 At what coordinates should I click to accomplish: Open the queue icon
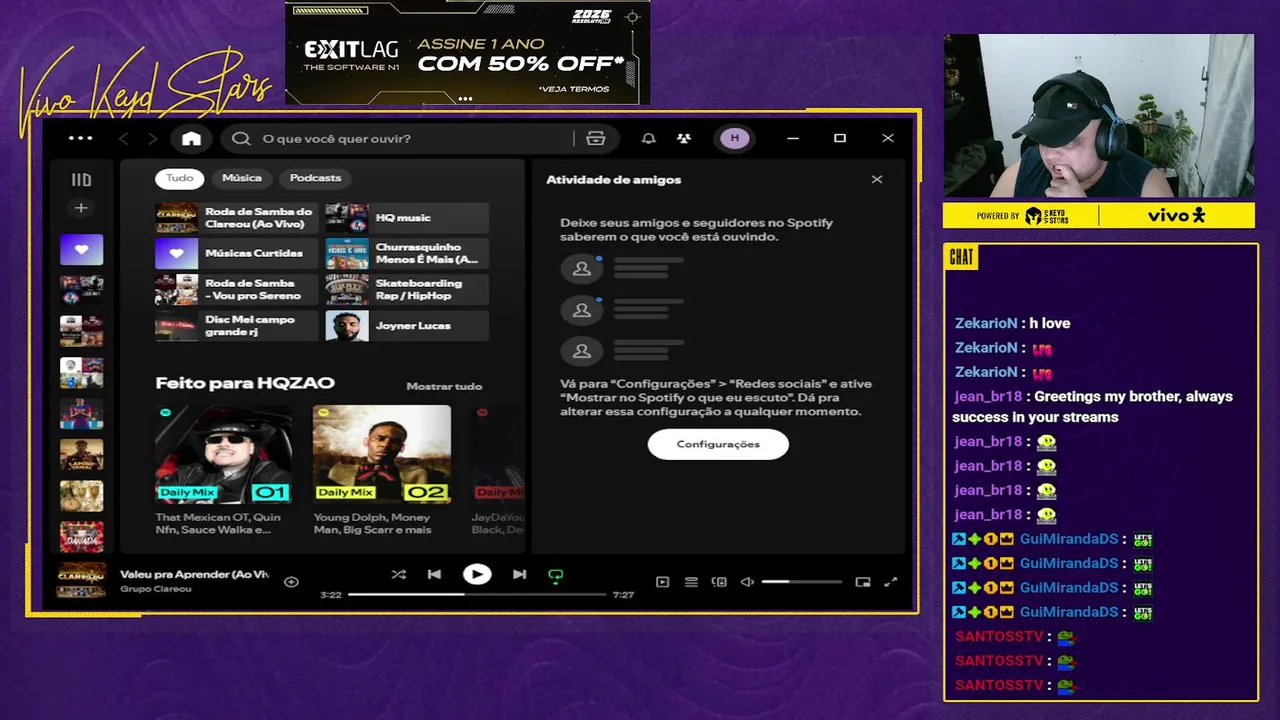pyautogui.click(x=690, y=582)
